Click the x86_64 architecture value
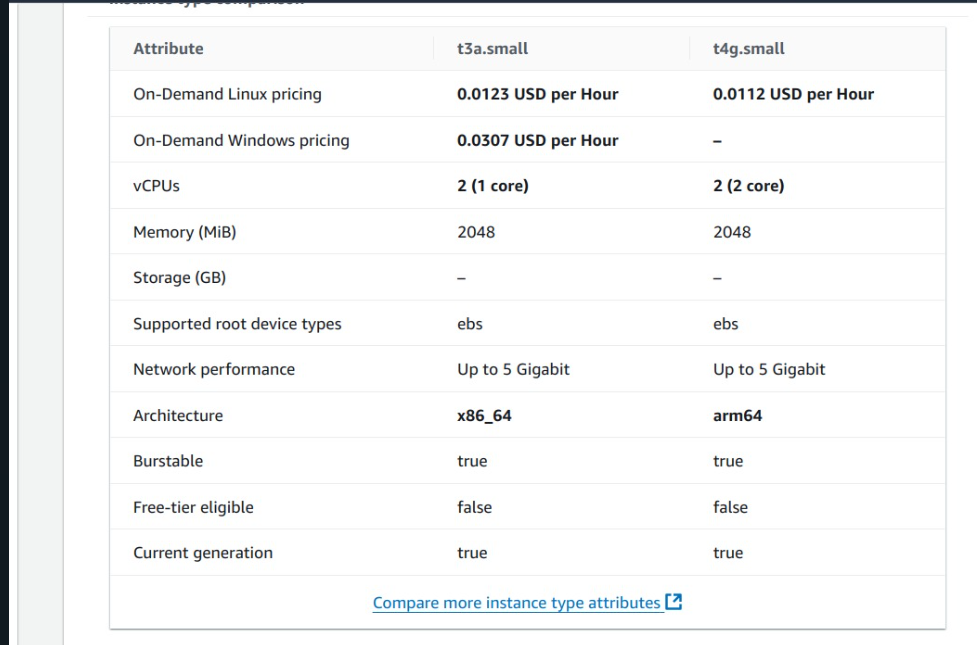The image size is (977, 645). (484, 416)
